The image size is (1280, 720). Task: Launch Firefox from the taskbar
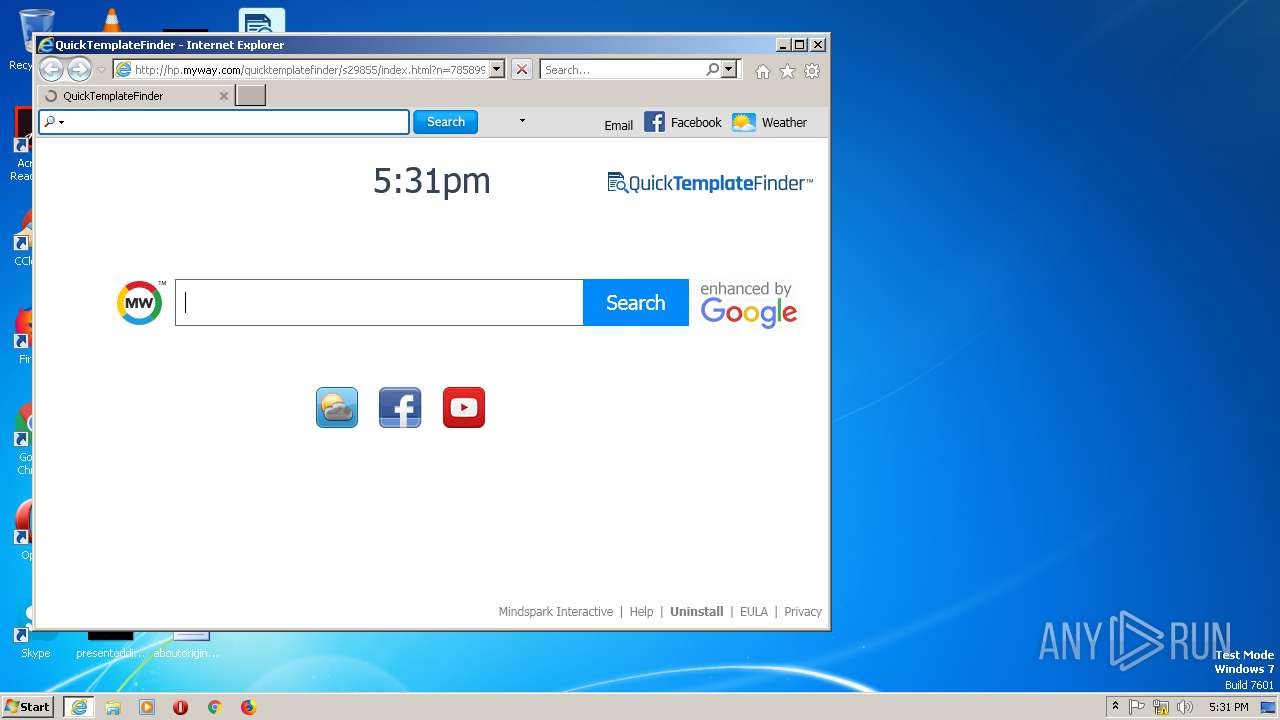(x=248, y=707)
